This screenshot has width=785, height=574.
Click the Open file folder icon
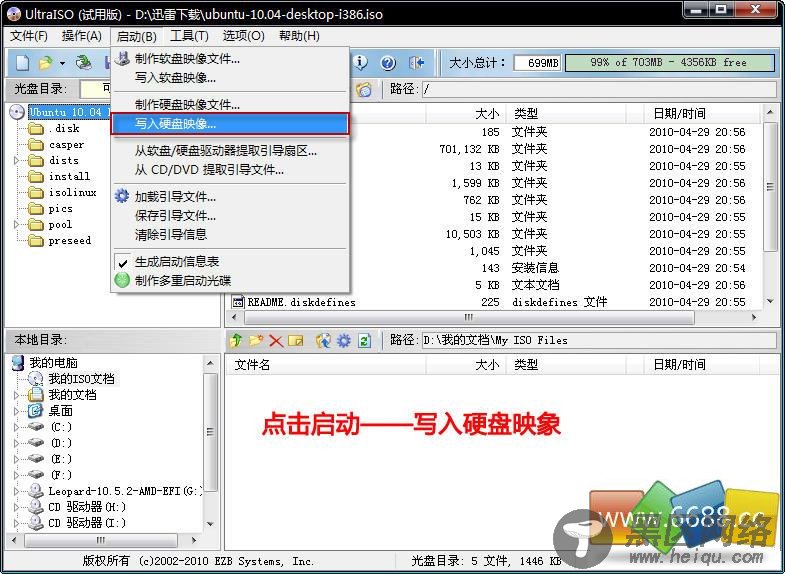pyautogui.click(x=46, y=63)
